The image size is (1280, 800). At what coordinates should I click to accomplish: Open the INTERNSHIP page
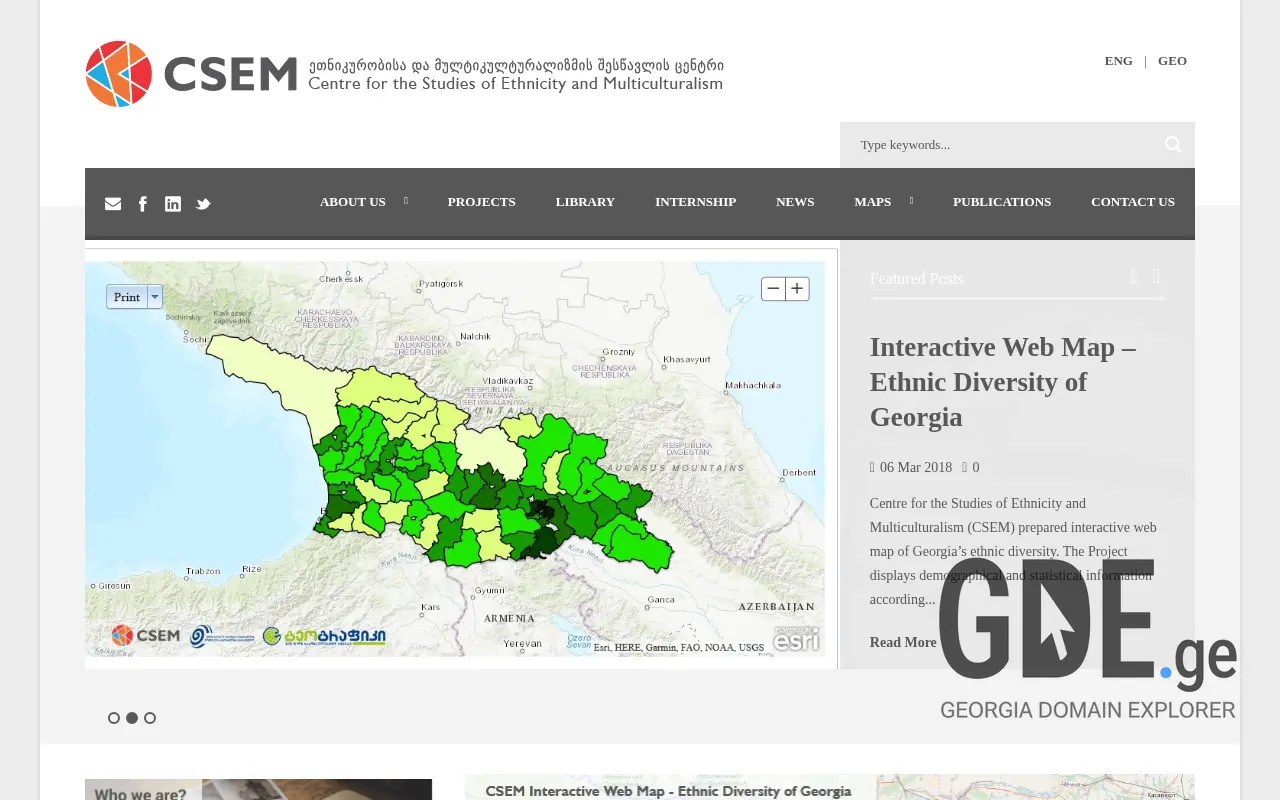(x=695, y=202)
